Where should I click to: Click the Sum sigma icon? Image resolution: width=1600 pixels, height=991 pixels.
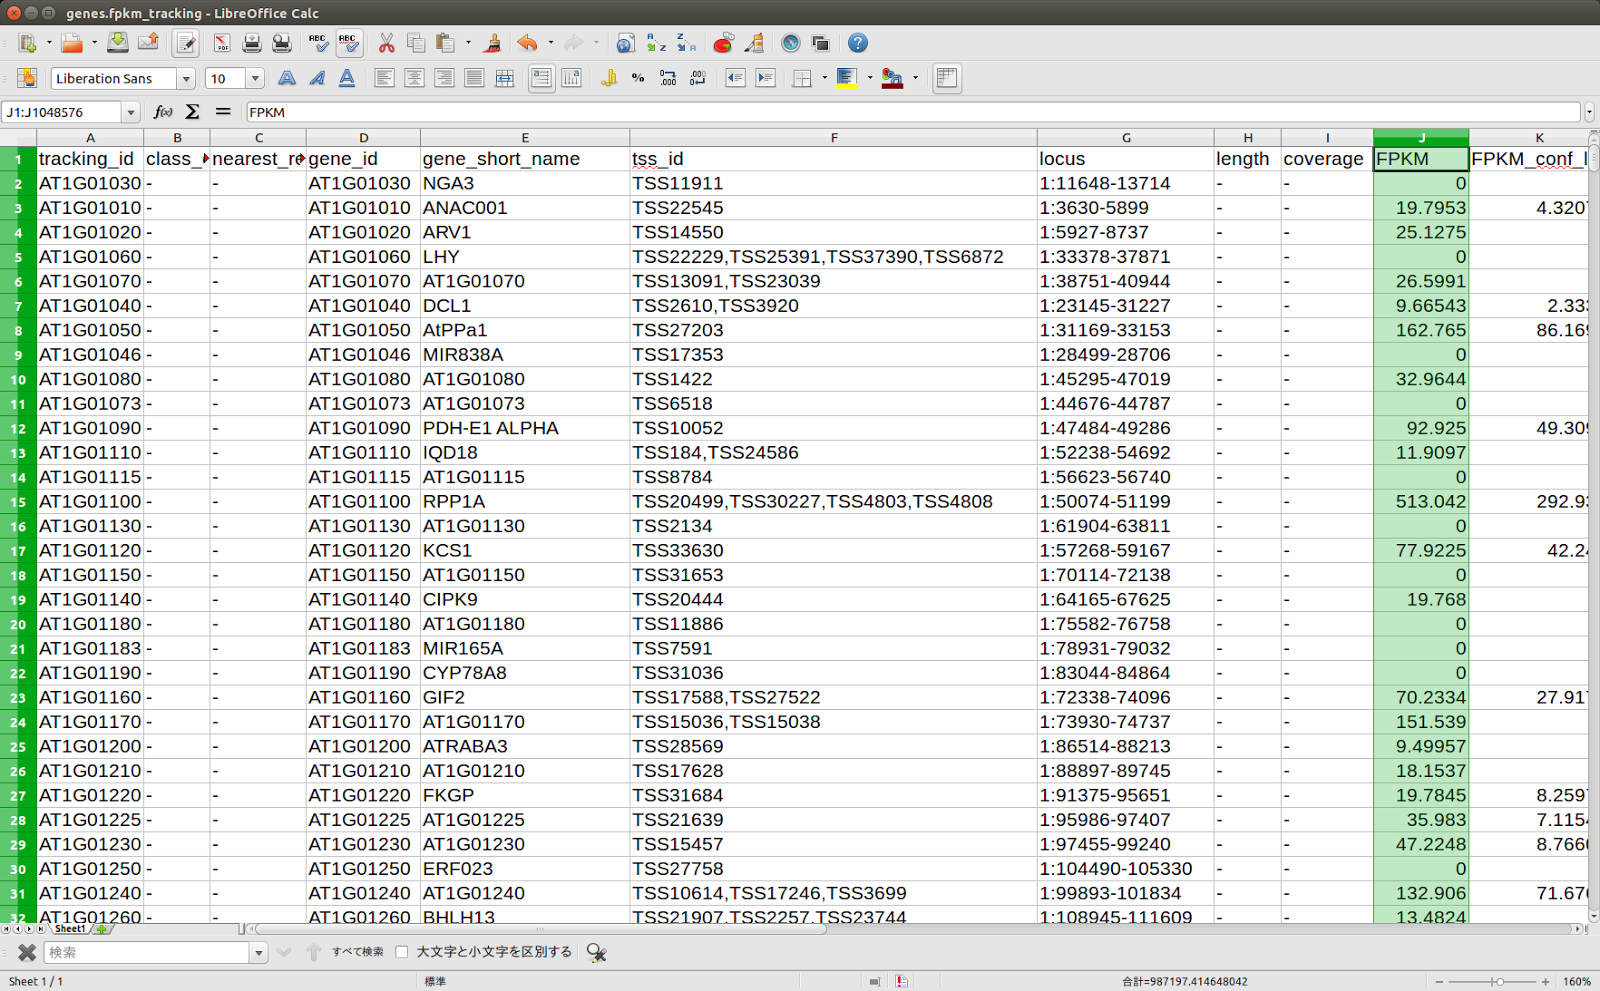click(193, 112)
